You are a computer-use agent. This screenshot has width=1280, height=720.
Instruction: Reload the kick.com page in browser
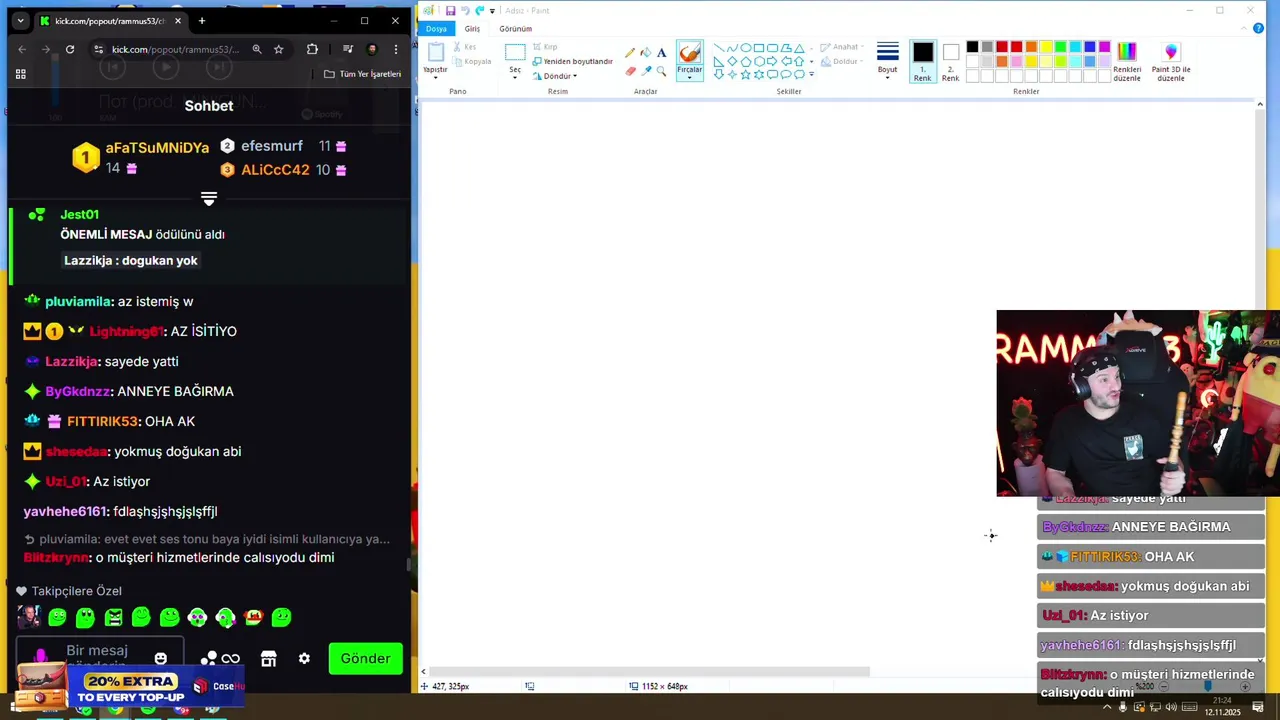point(70,49)
